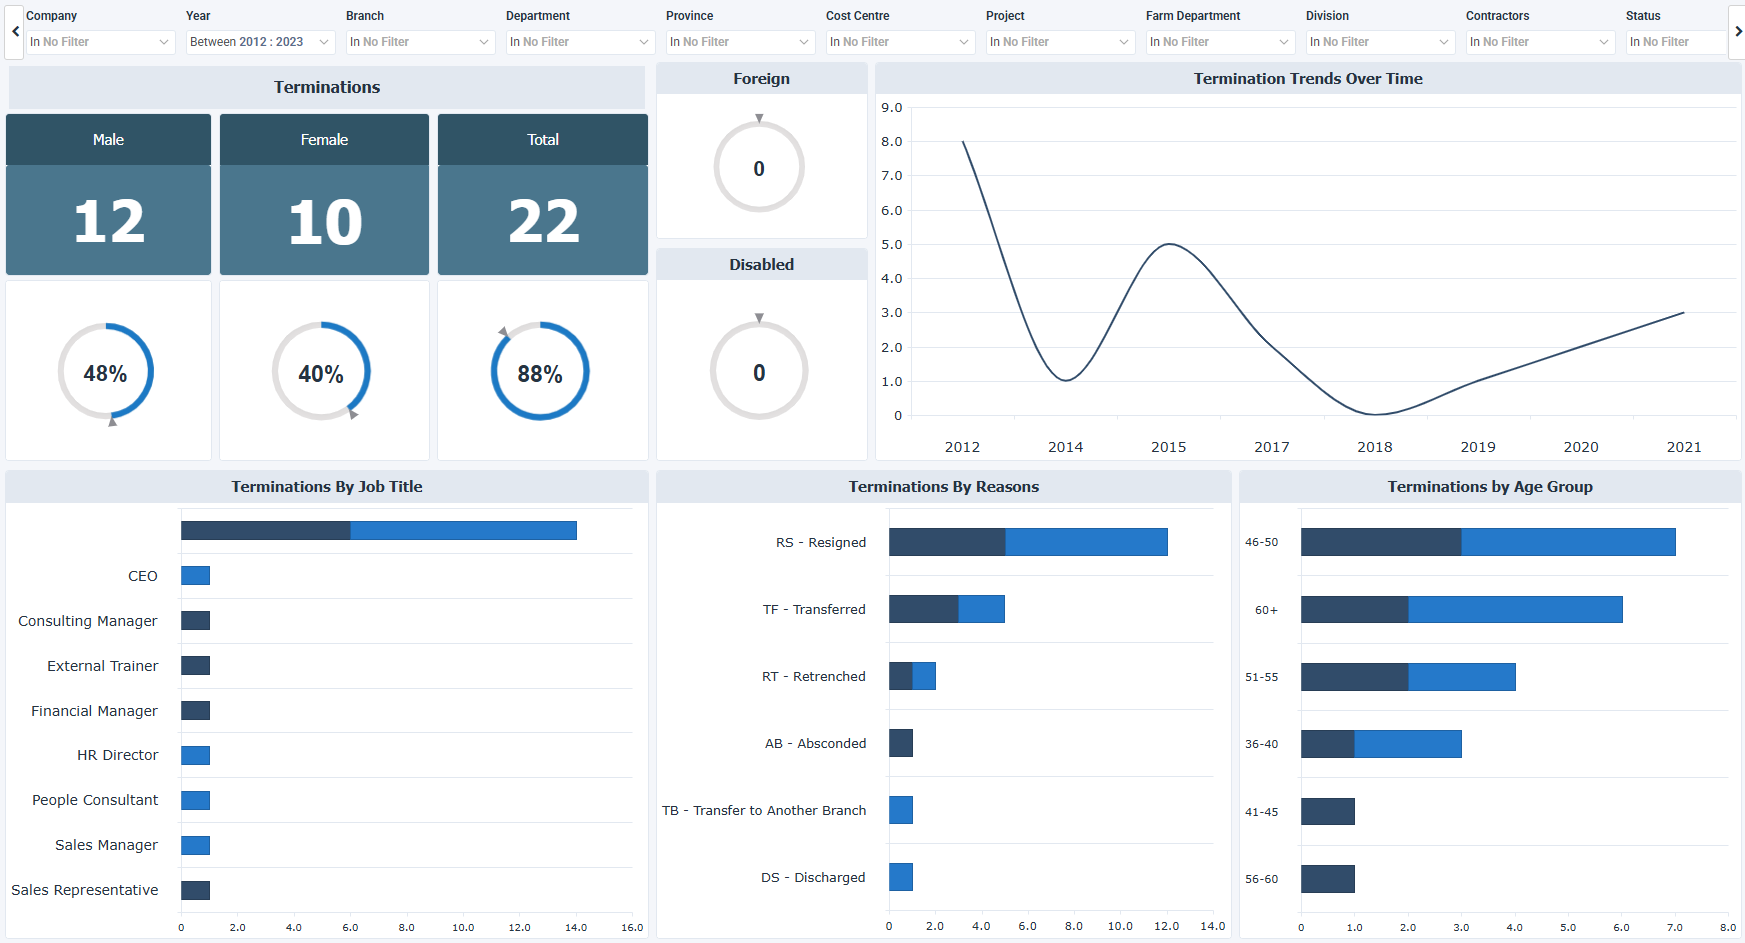This screenshot has width=1745, height=943.
Task: Select the Male terminations card
Action: click(108, 194)
